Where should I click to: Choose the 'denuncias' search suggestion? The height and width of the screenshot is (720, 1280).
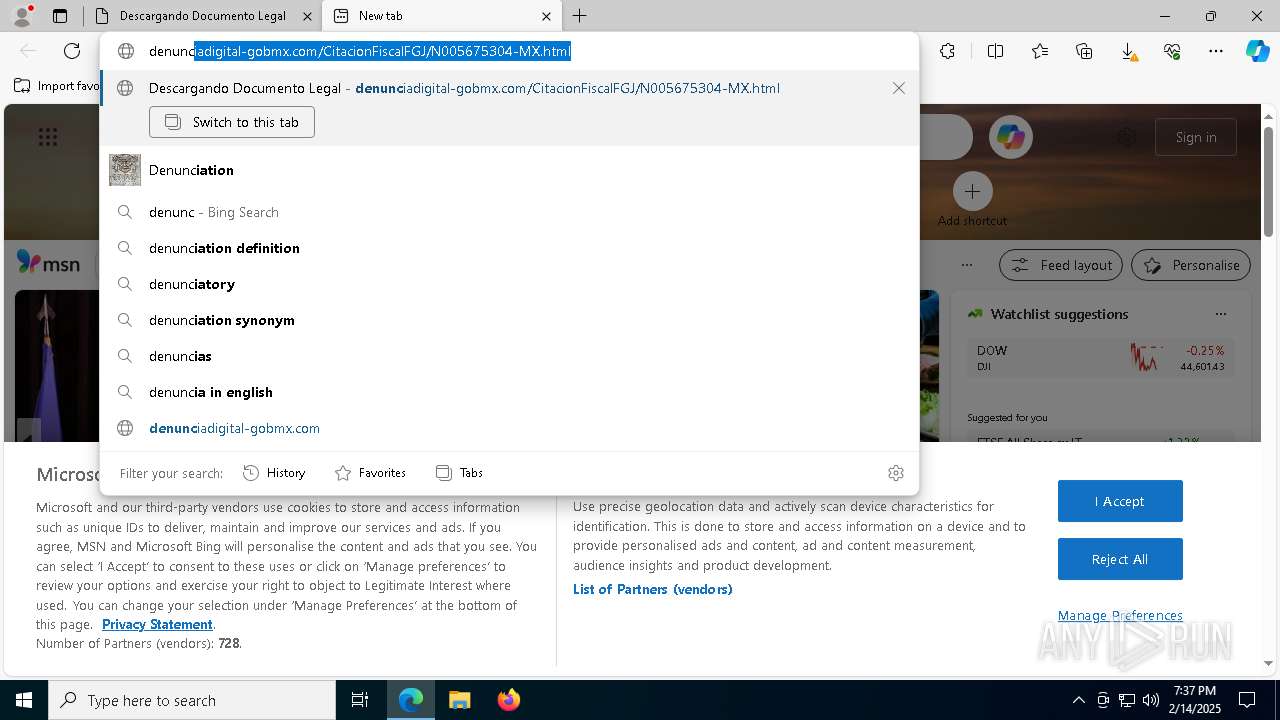[x=509, y=356]
